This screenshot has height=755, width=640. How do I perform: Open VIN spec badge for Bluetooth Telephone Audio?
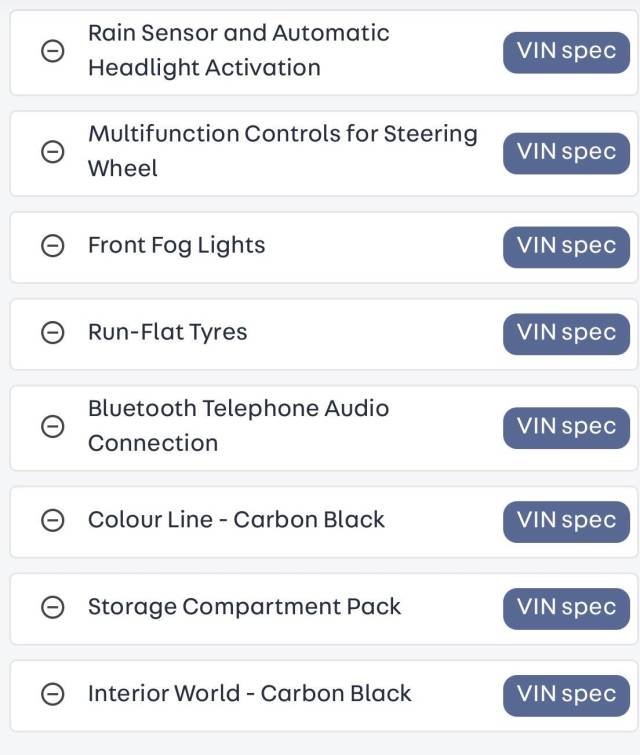(x=566, y=428)
